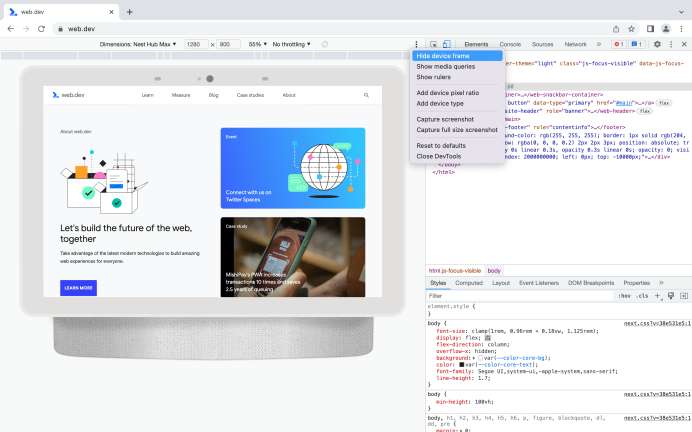Choose Capture full size screenshot

(x=458, y=130)
